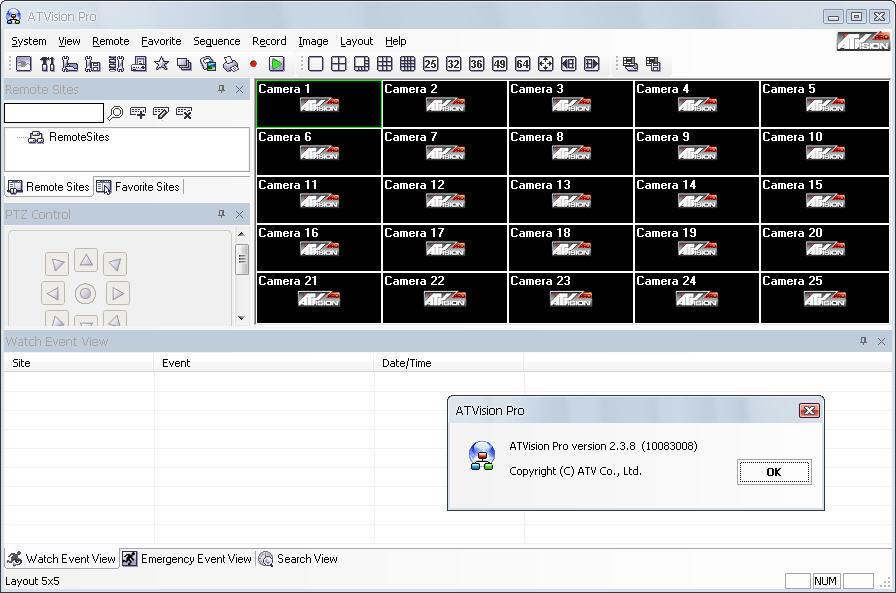Switch to the Favorite Sites tab
Screen dimensions: 896x593
click(x=138, y=187)
